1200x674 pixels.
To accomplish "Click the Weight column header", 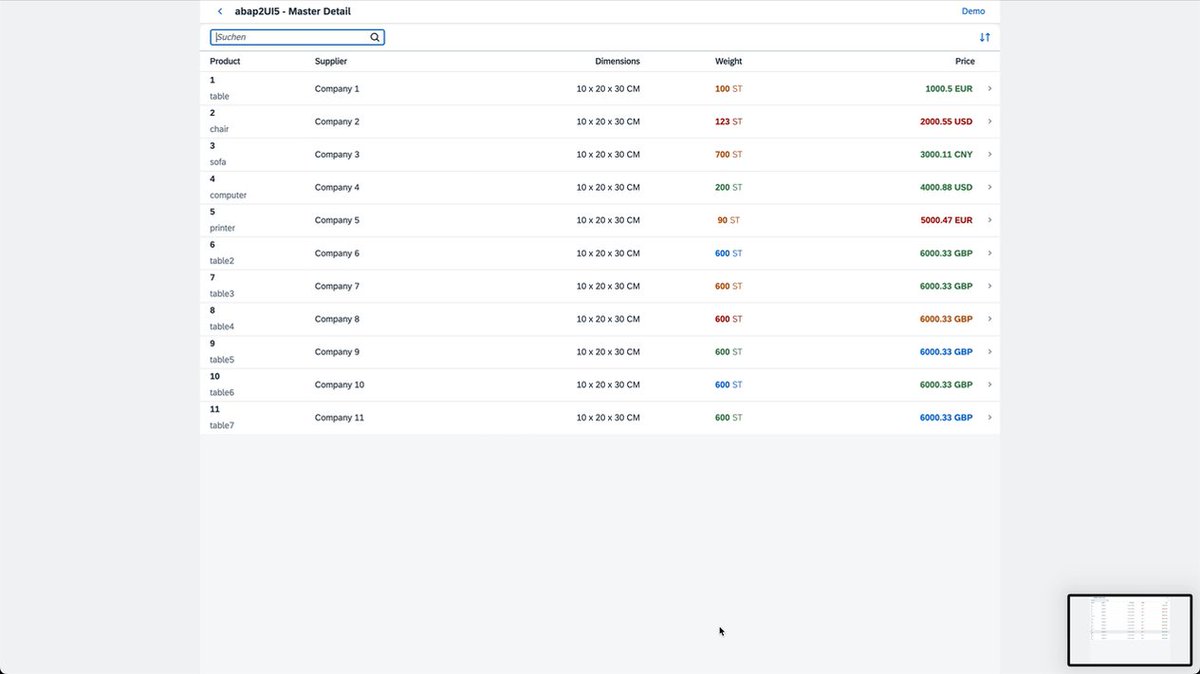I will coord(728,61).
